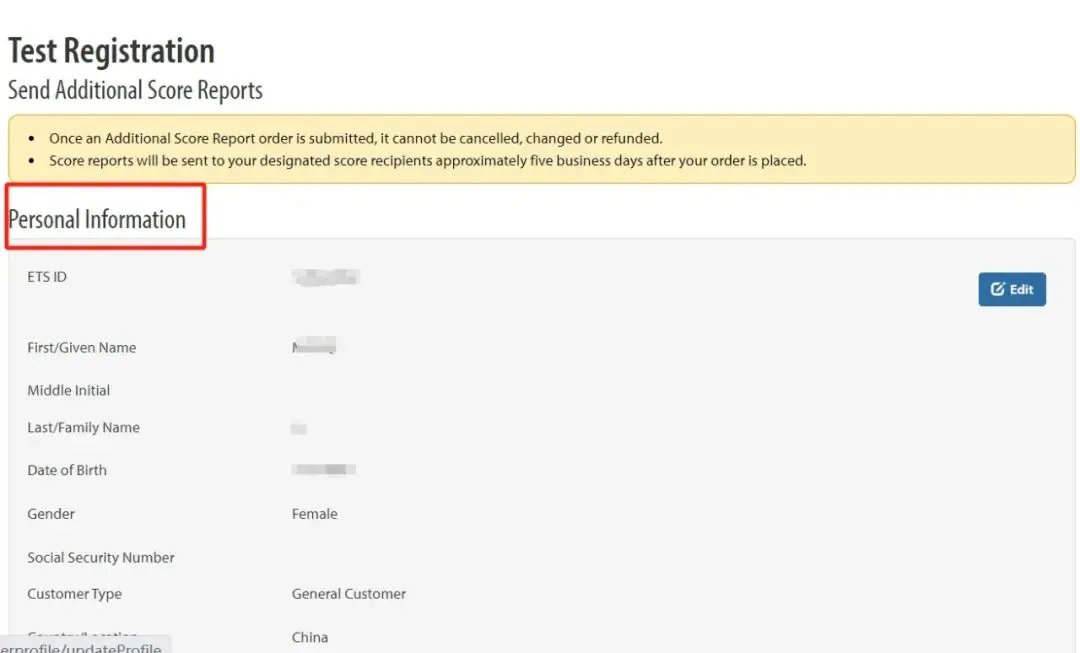Click the blue Edit button
This screenshot has width=1080, height=653.
coord(1011,289)
